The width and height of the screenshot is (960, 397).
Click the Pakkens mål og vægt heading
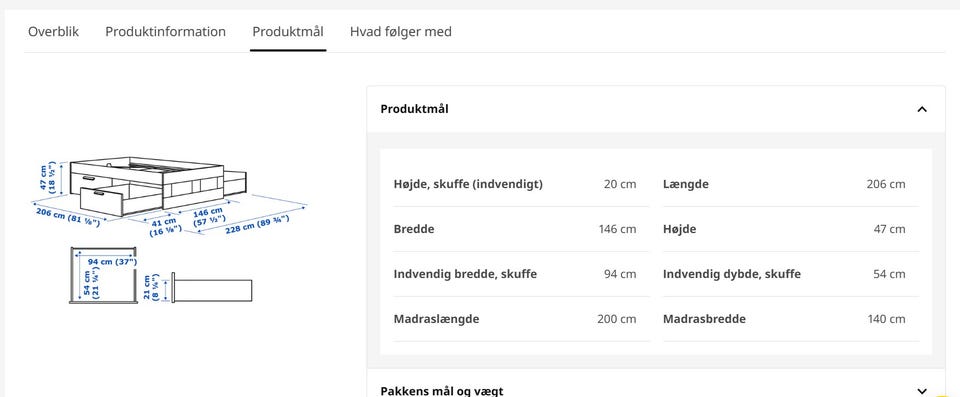point(441,391)
